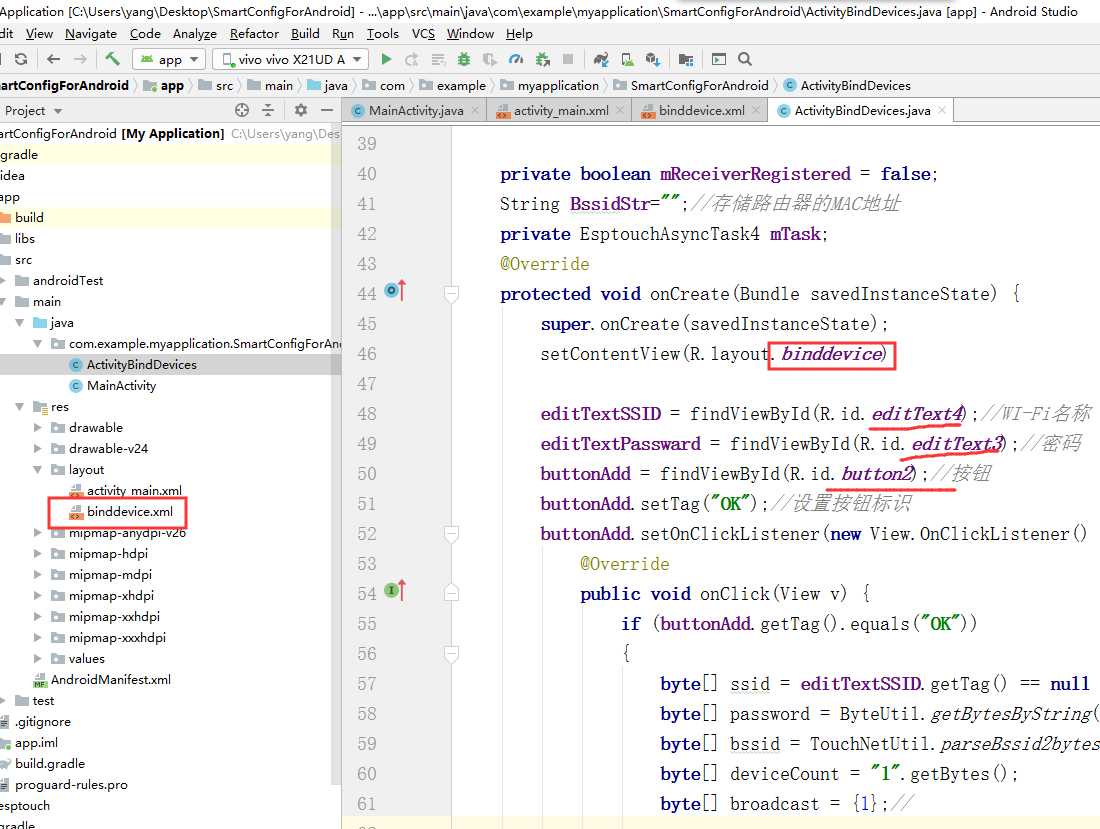Collapse the layout folder

coord(38,470)
